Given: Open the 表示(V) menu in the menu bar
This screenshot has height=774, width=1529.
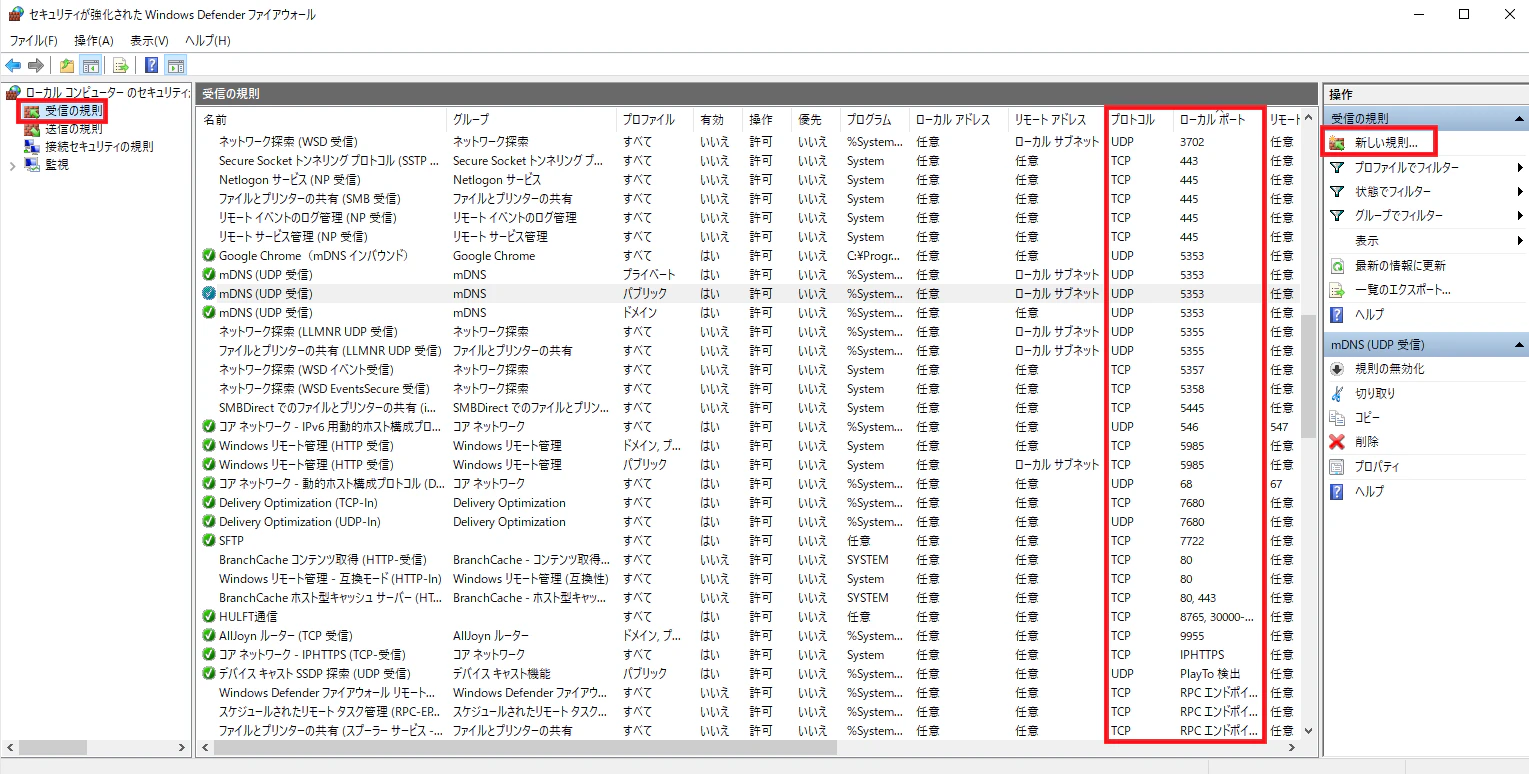Looking at the screenshot, I should tap(149, 41).
